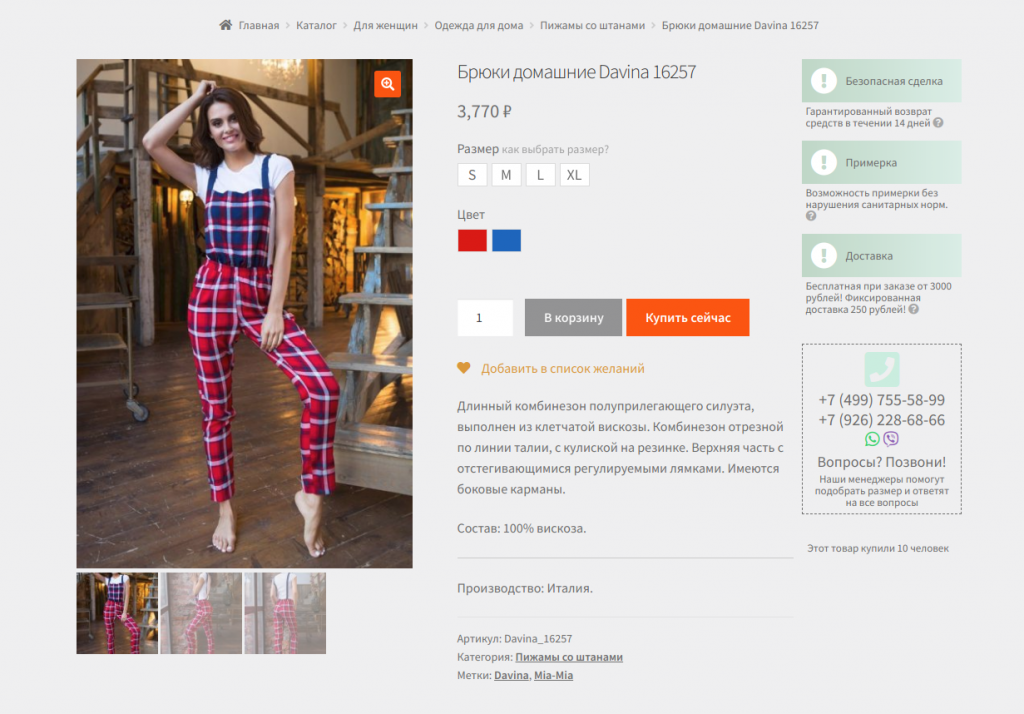The height and width of the screenshot is (714, 1024).
Task: Click the help icon under fitting description
Action: click(810, 216)
